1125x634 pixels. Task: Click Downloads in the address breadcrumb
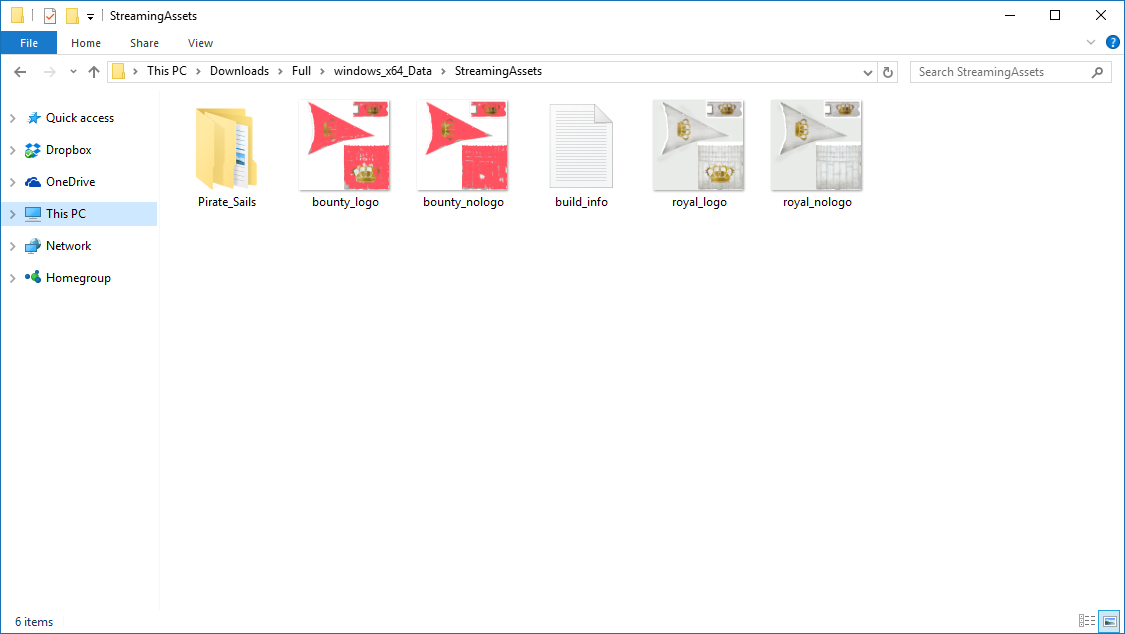tap(239, 71)
